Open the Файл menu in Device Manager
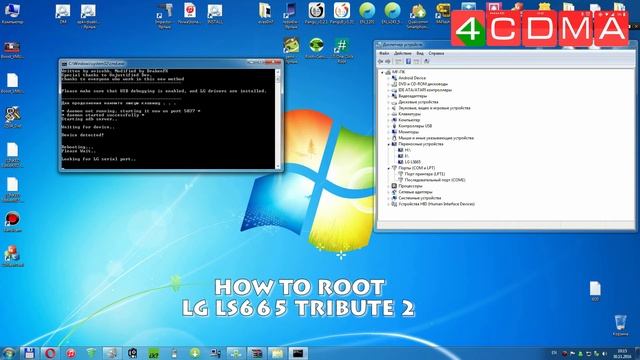Image resolution: width=640 pixels, height=360 pixels. [384, 53]
